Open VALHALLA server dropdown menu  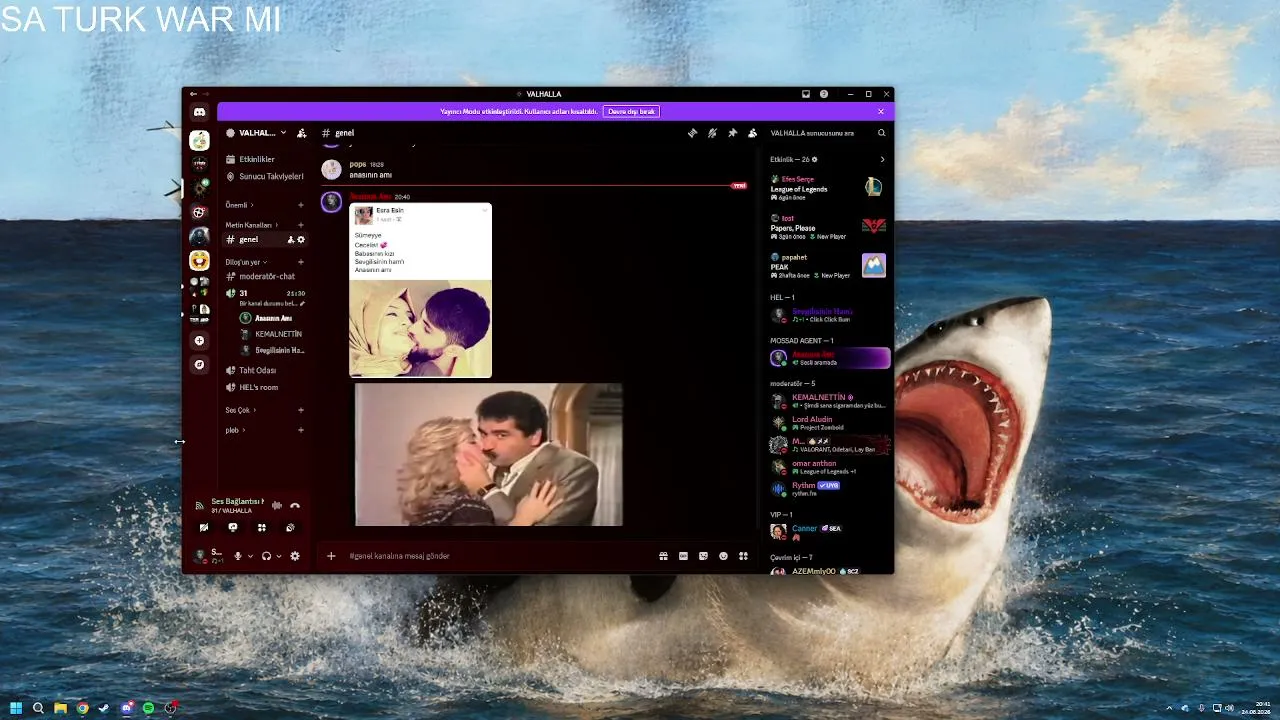(x=256, y=133)
